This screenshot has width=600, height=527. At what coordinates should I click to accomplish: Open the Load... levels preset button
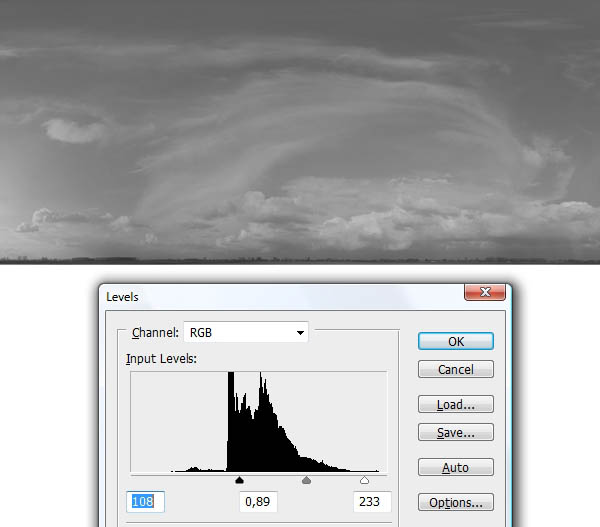[x=456, y=404]
